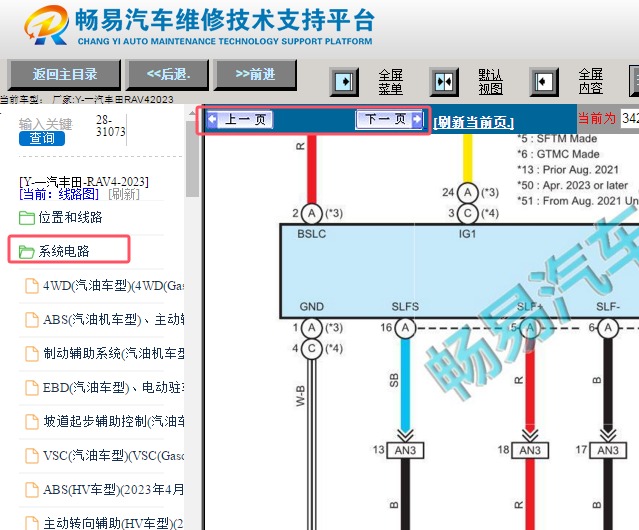Click GND terminal label in diagram
Image resolution: width=639 pixels, height=530 pixels.
click(312, 307)
